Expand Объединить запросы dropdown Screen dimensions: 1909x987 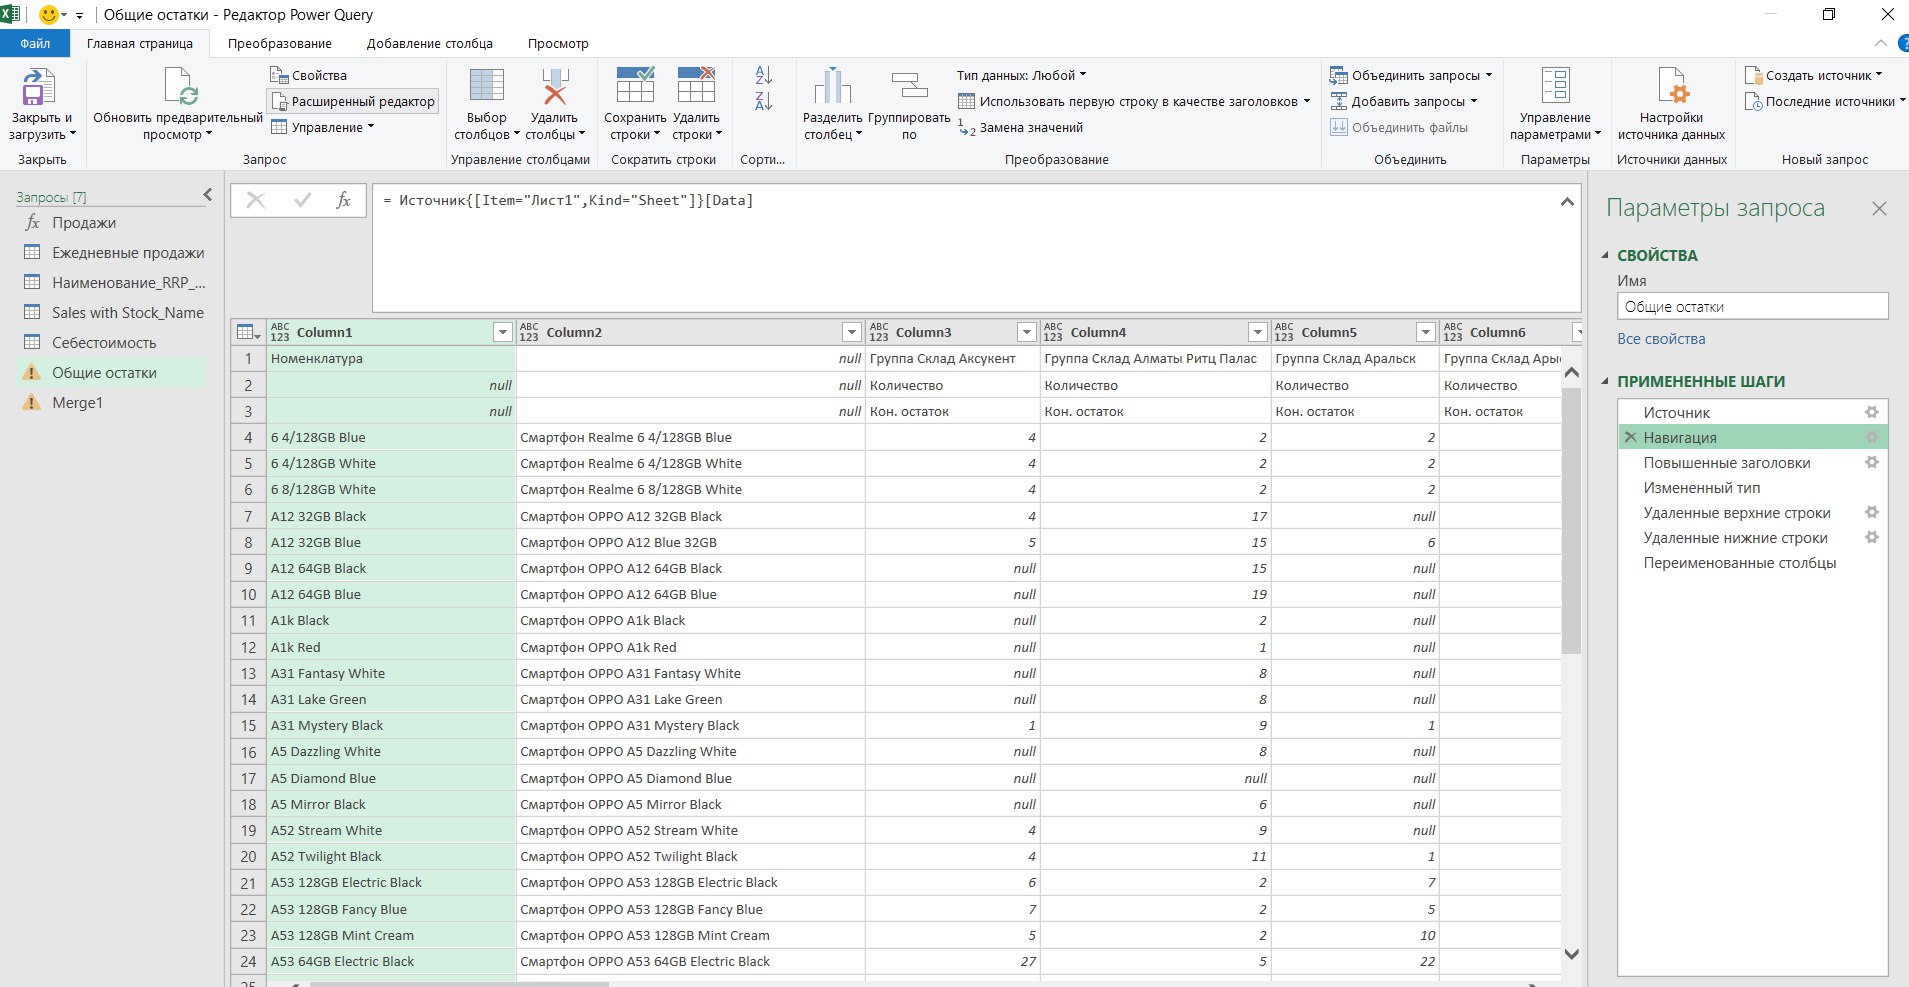[x=1488, y=75]
